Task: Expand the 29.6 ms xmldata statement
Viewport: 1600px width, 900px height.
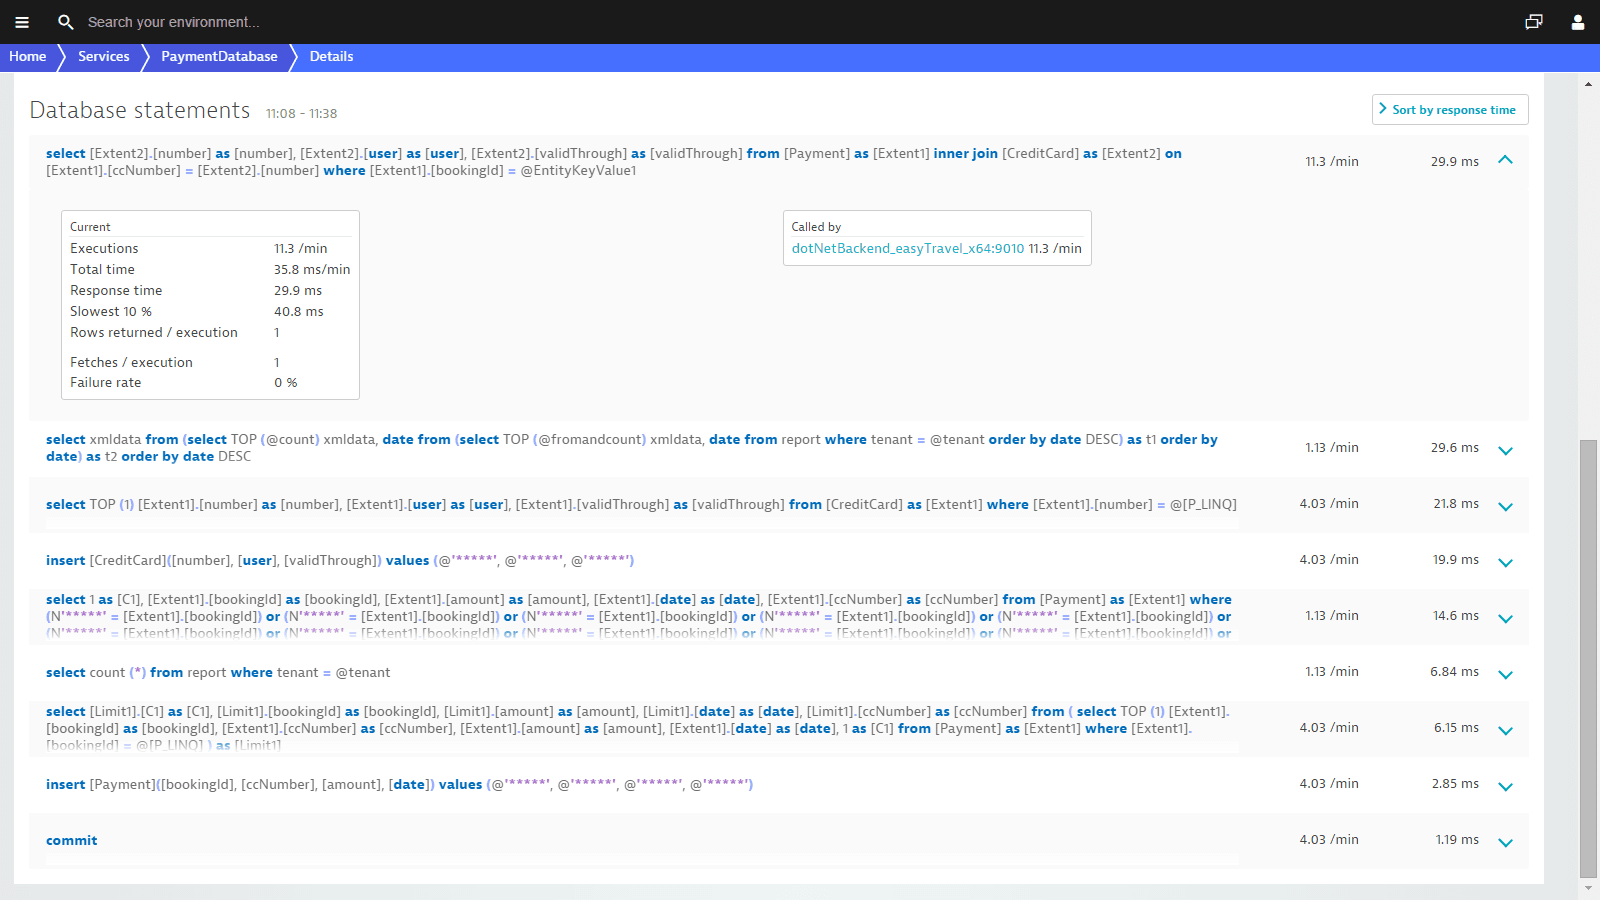Action: click(1506, 450)
